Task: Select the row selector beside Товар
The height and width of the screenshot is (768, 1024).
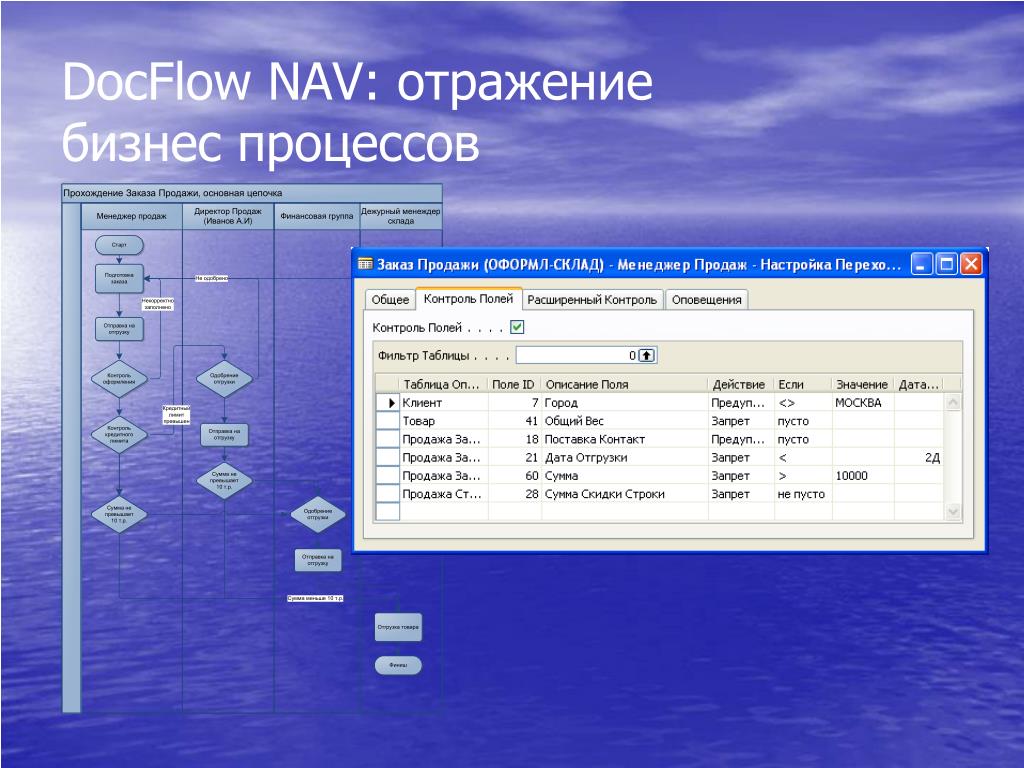Action: (388, 421)
